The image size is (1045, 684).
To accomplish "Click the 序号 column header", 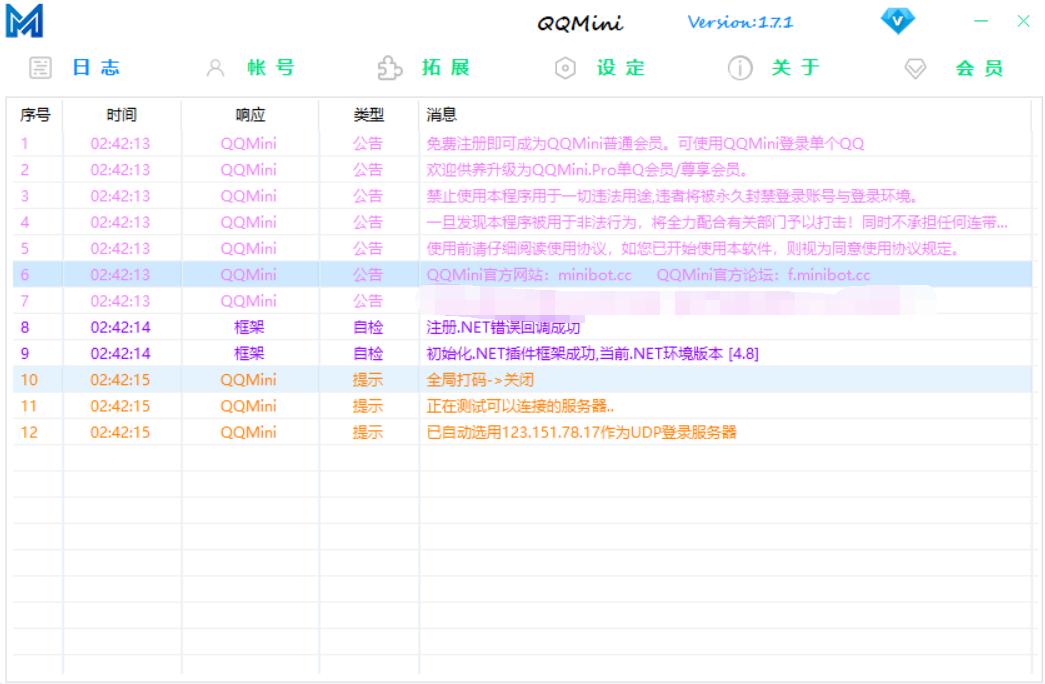I will point(35,115).
